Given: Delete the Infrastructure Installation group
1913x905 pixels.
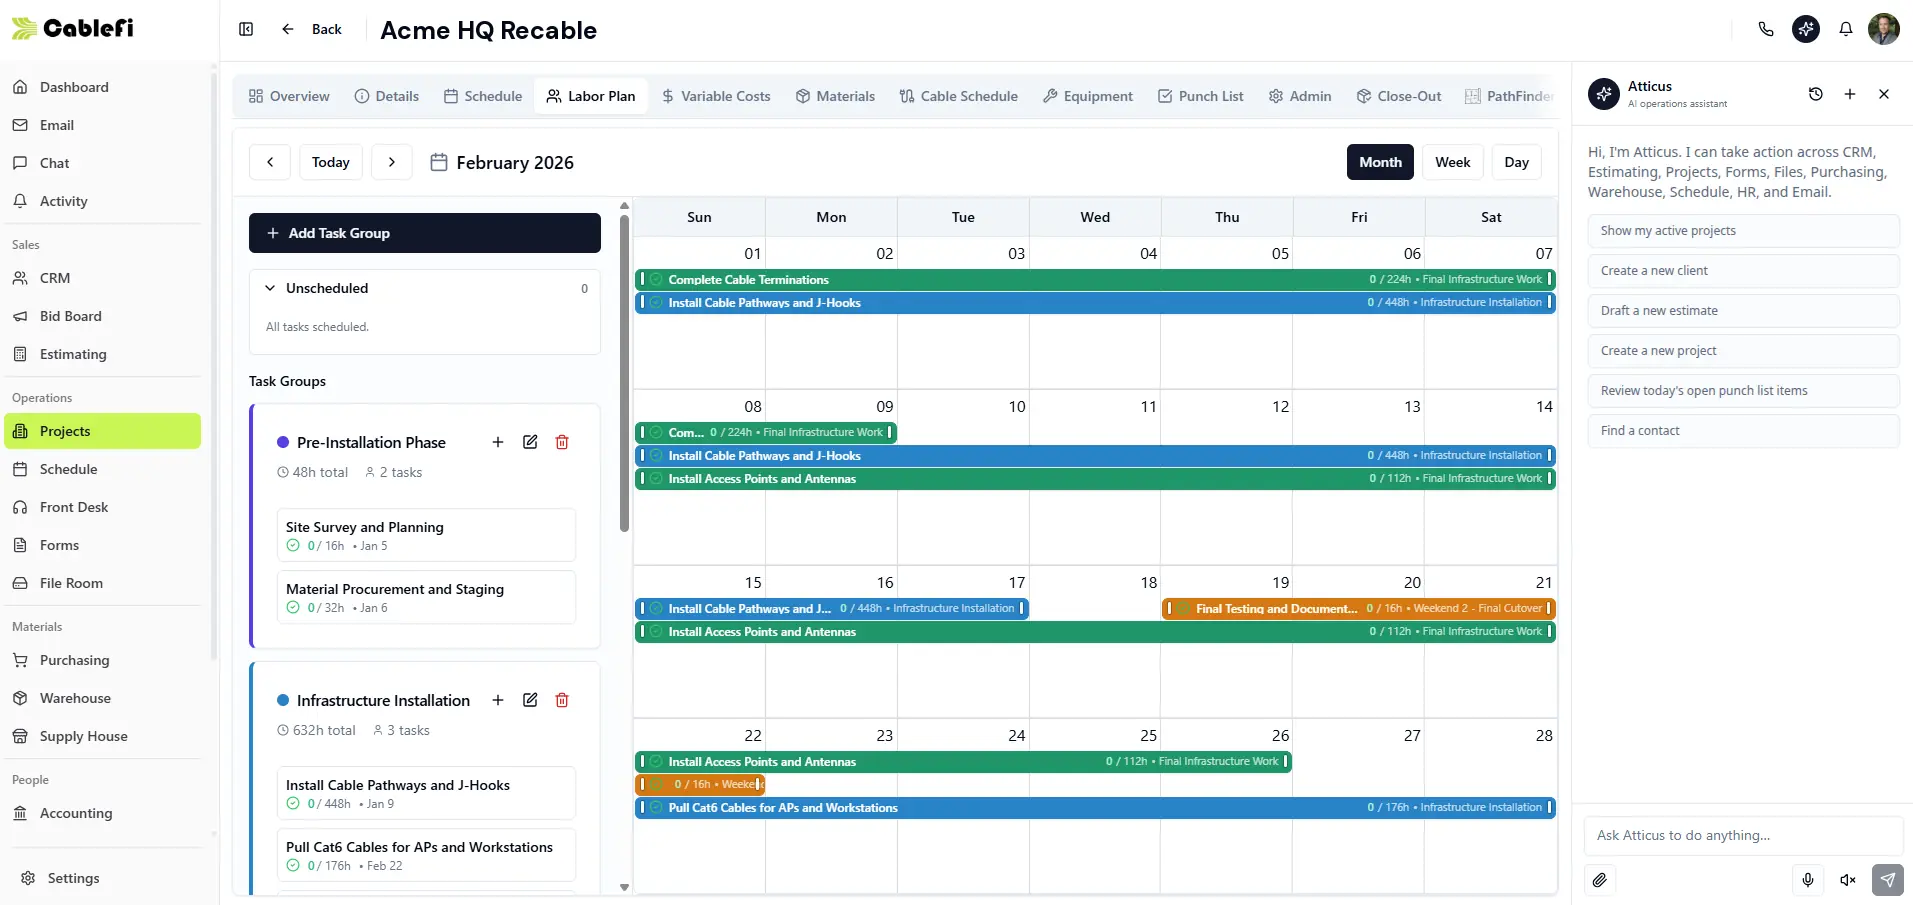Looking at the screenshot, I should (562, 700).
